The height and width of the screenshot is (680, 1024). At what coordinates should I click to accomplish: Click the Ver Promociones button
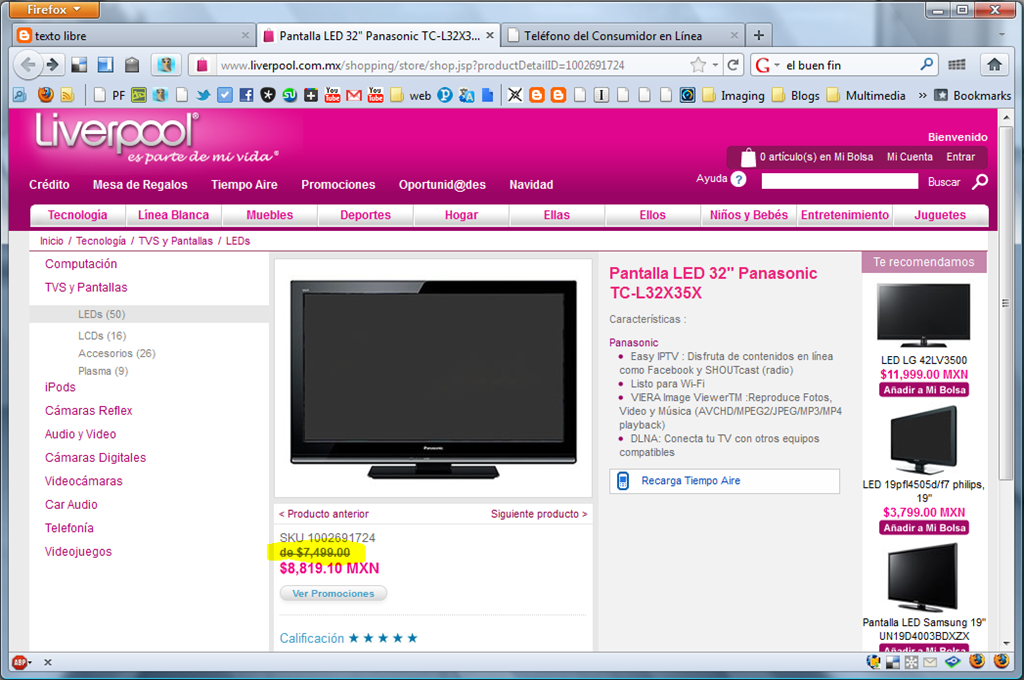pos(333,593)
